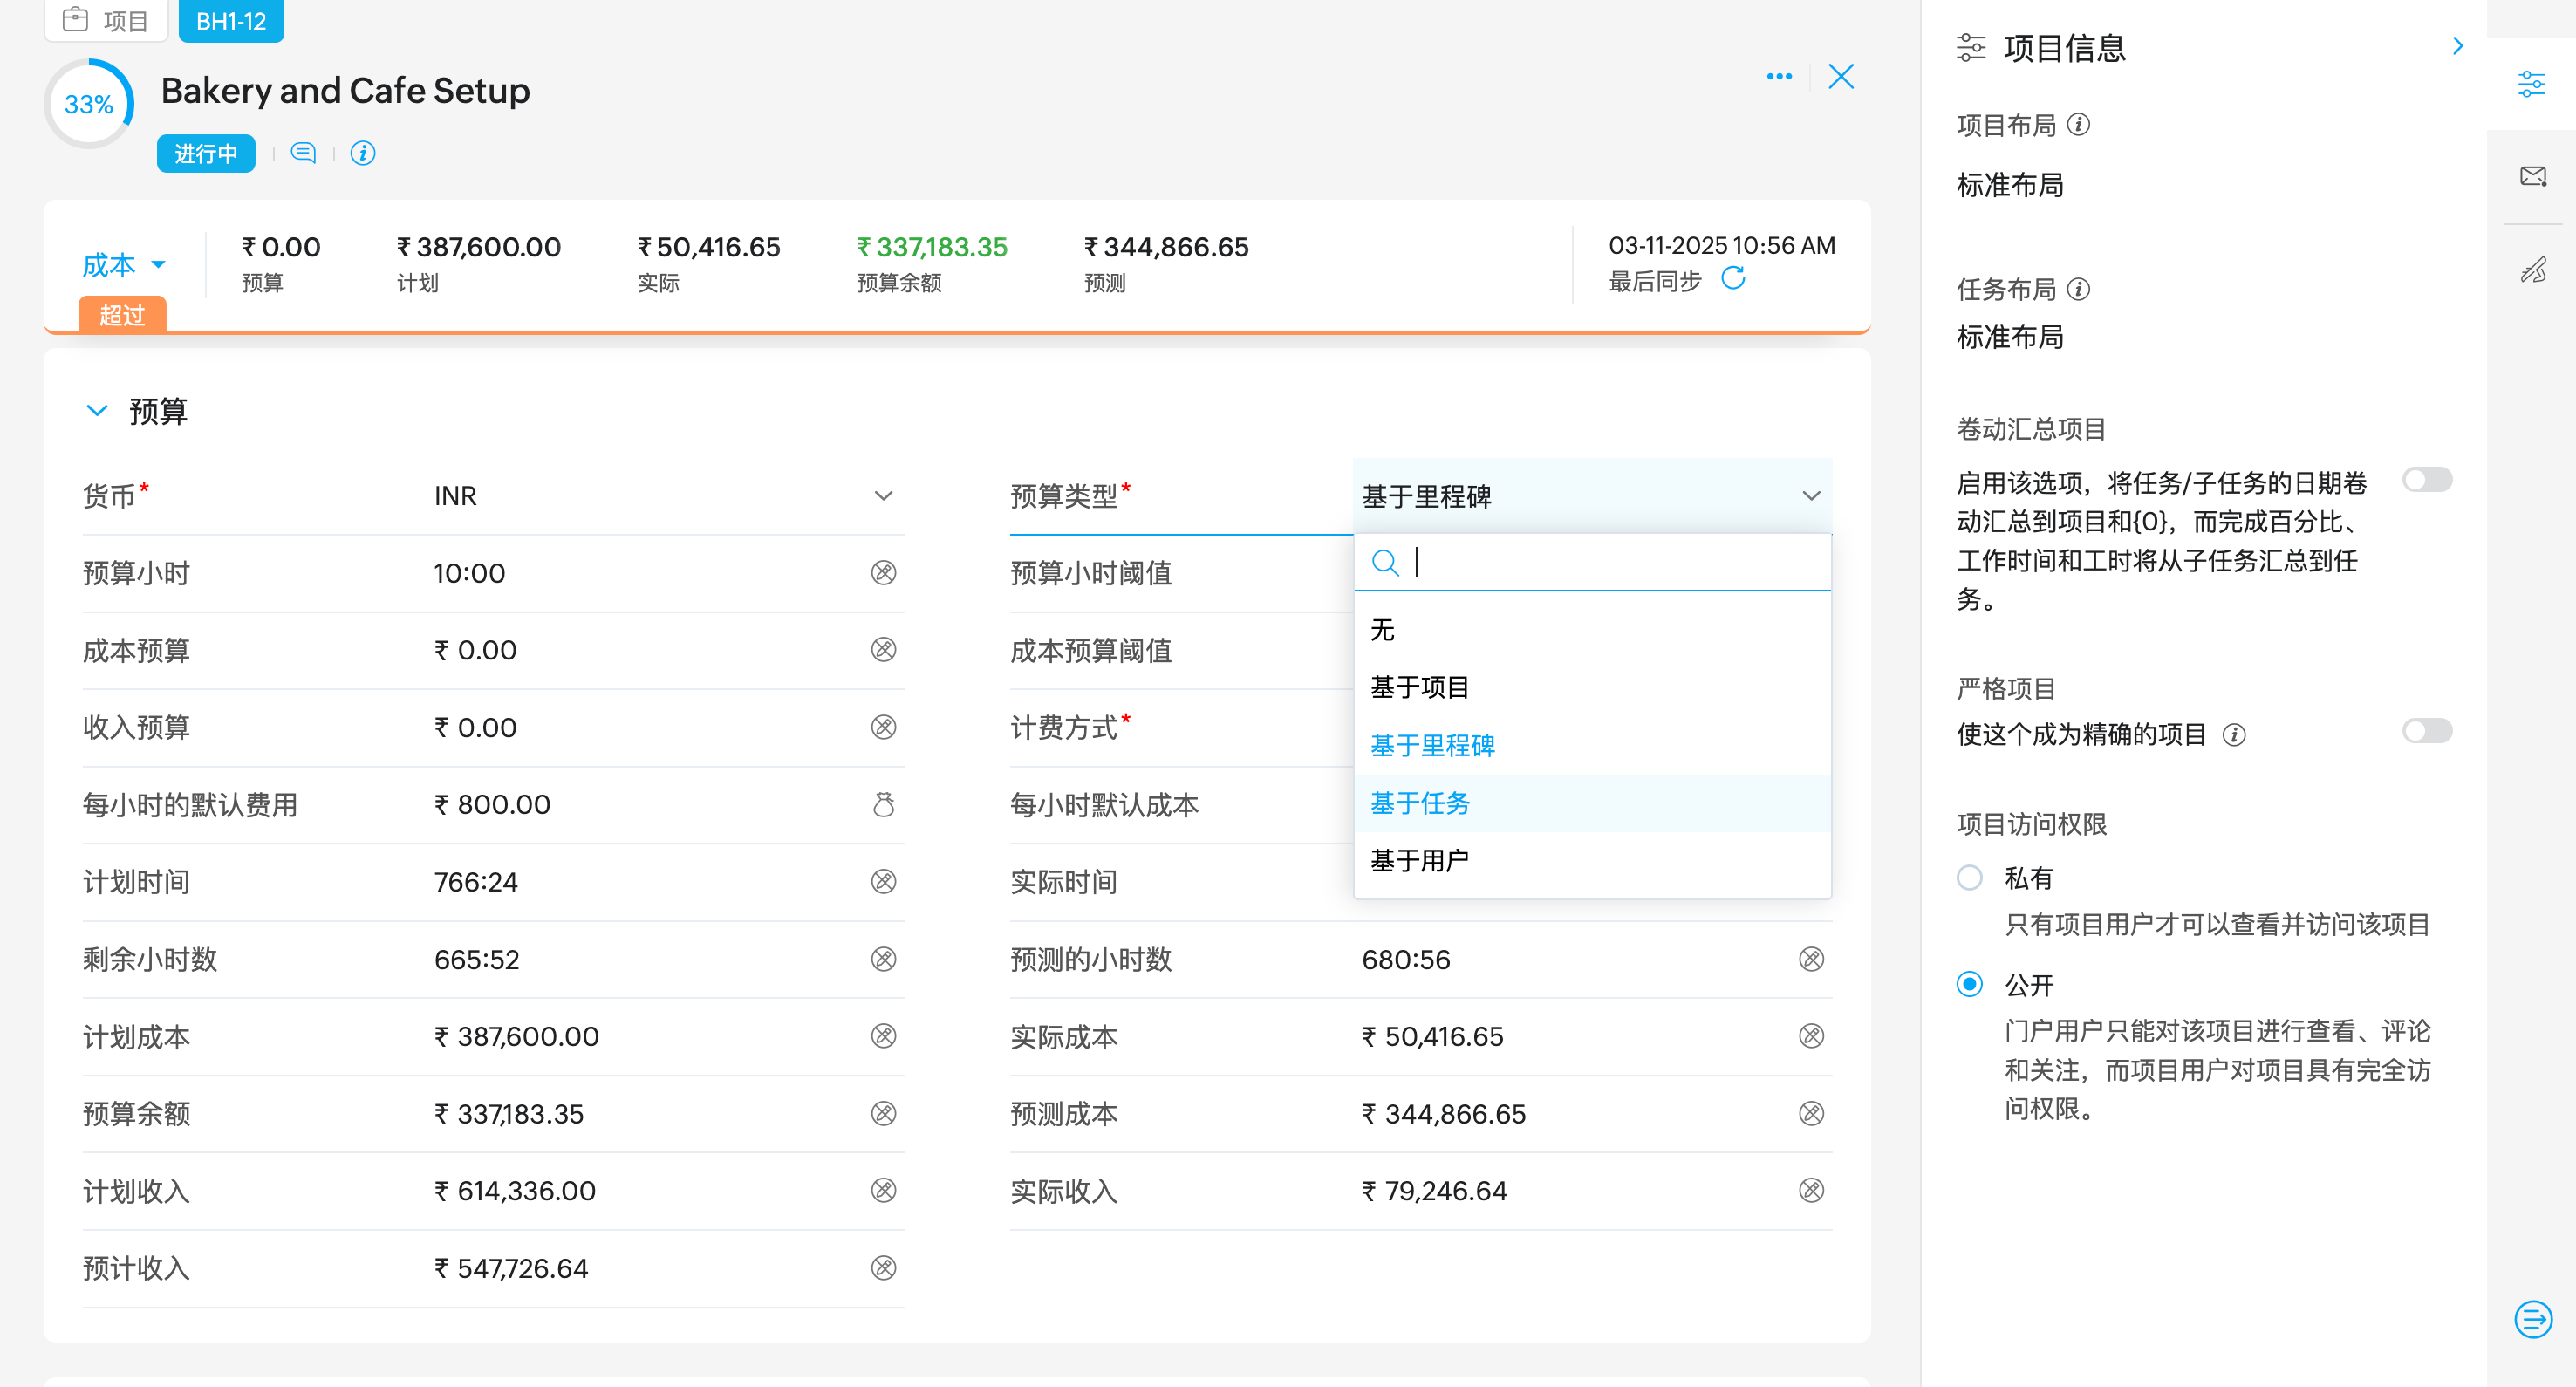Click the edit pen icon in right sidebar
This screenshot has width=2576, height=1387.
(x=2532, y=269)
